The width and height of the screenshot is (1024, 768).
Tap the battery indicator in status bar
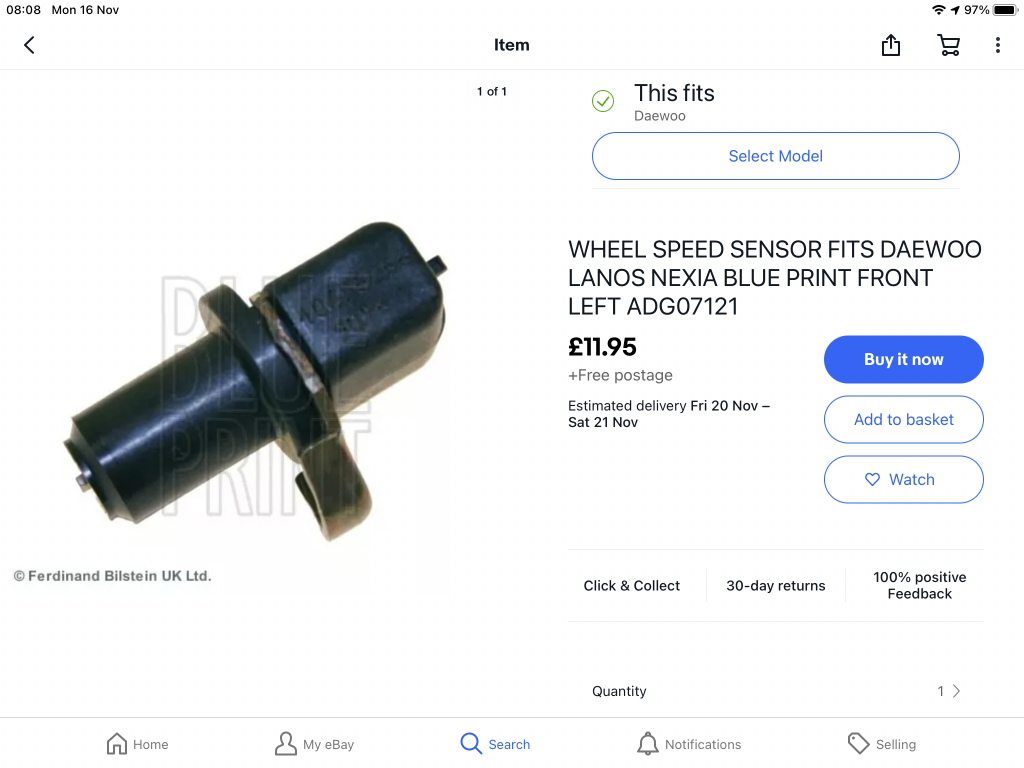(1005, 10)
